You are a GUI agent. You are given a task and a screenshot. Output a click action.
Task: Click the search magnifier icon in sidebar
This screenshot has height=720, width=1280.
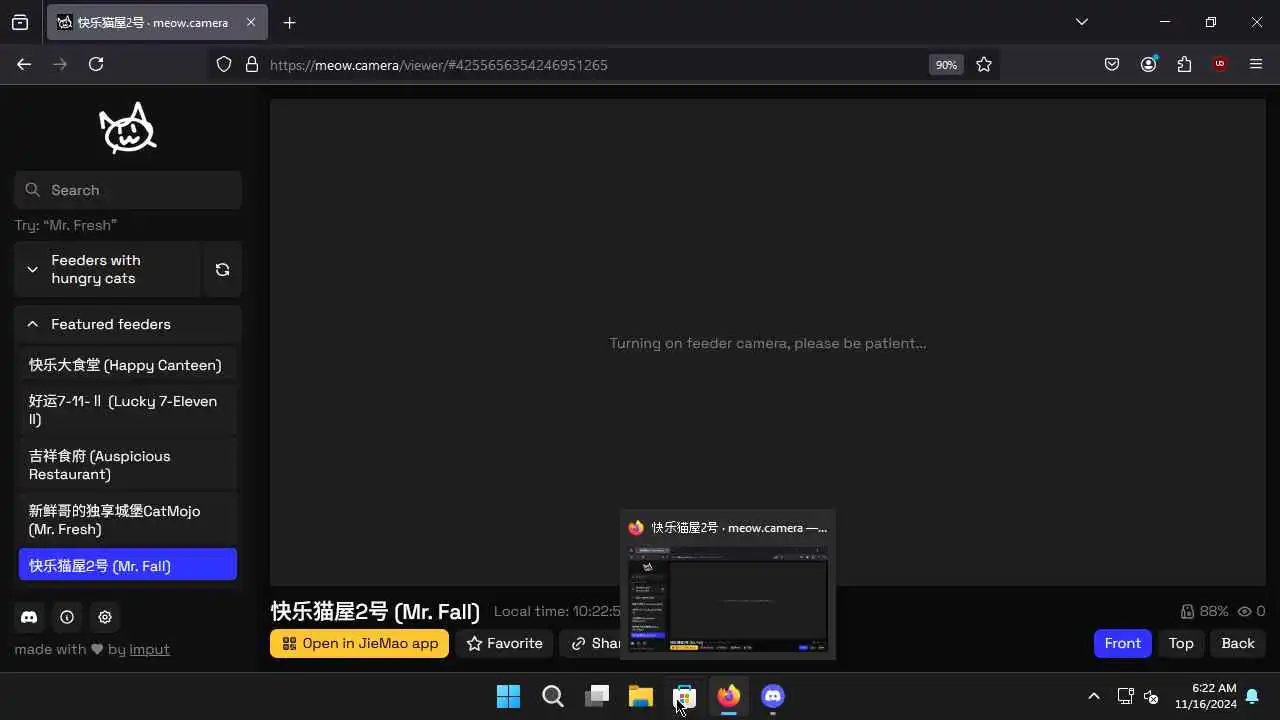point(32,190)
